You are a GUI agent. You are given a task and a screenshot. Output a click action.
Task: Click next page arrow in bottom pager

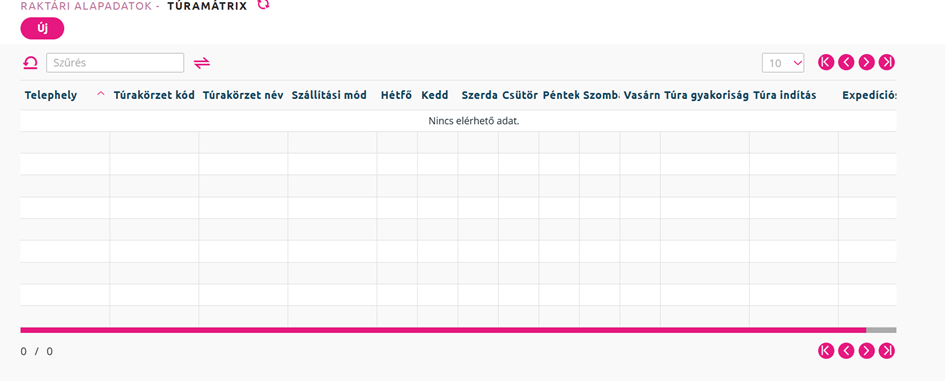pyautogui.click(x=867, y=351)
